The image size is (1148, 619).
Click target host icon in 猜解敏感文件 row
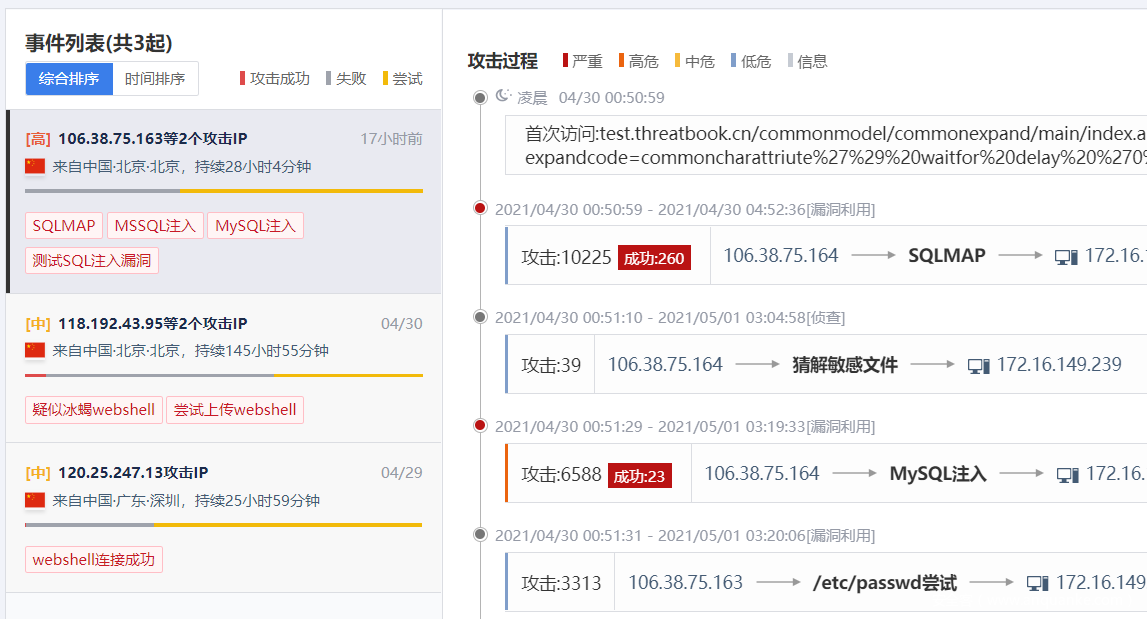click(x=978, y=365)
